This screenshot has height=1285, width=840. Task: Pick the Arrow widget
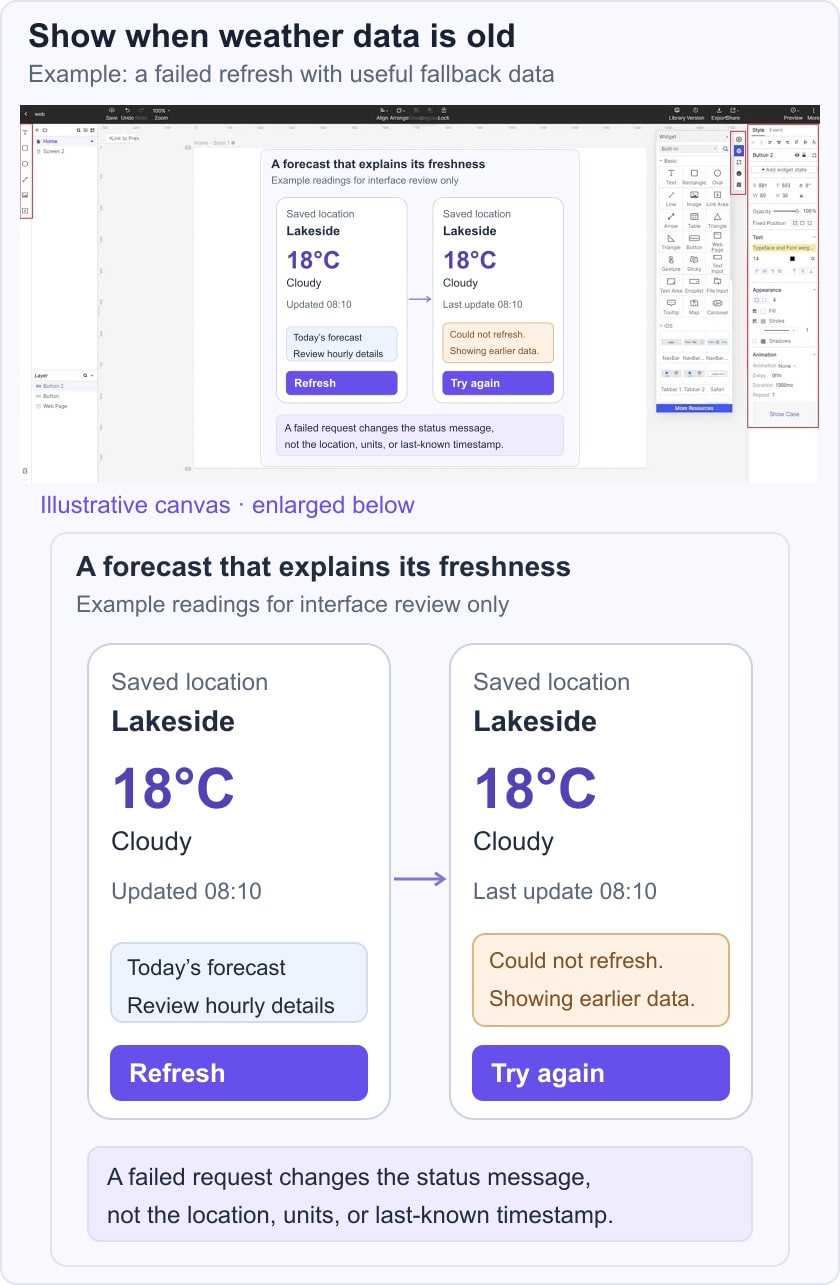(x=671, y=220)
